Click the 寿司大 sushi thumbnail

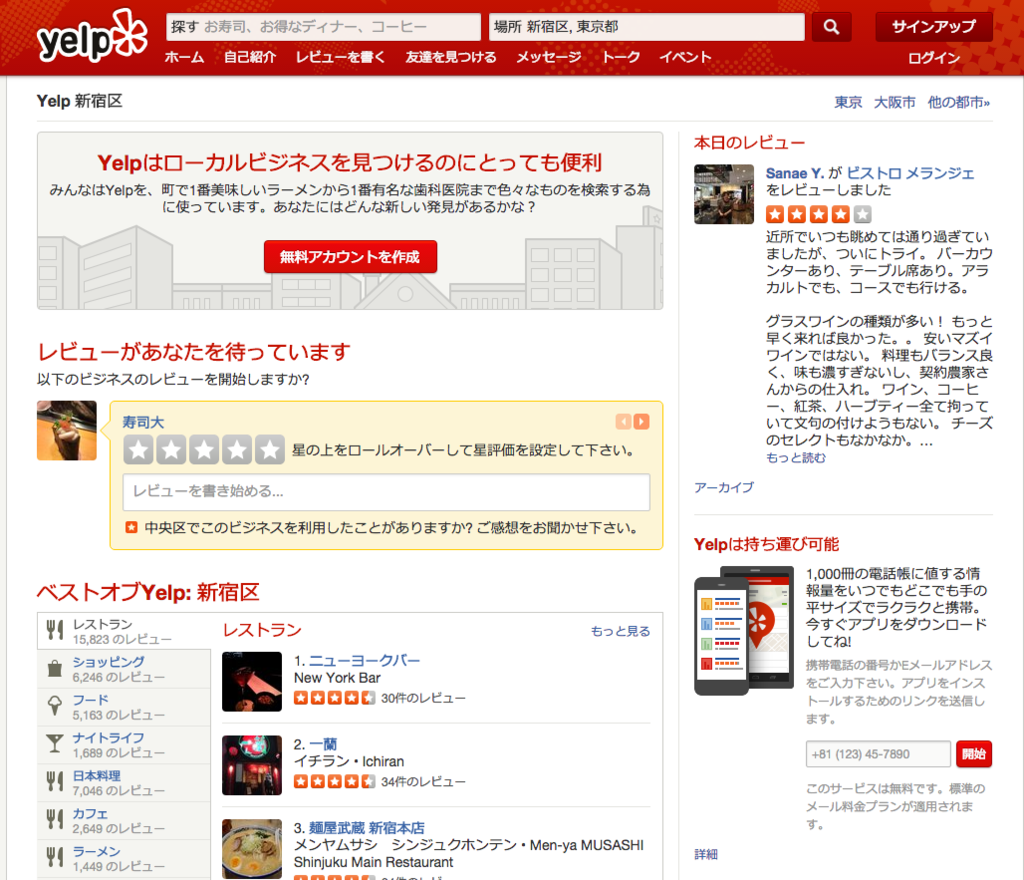point(67,431)
